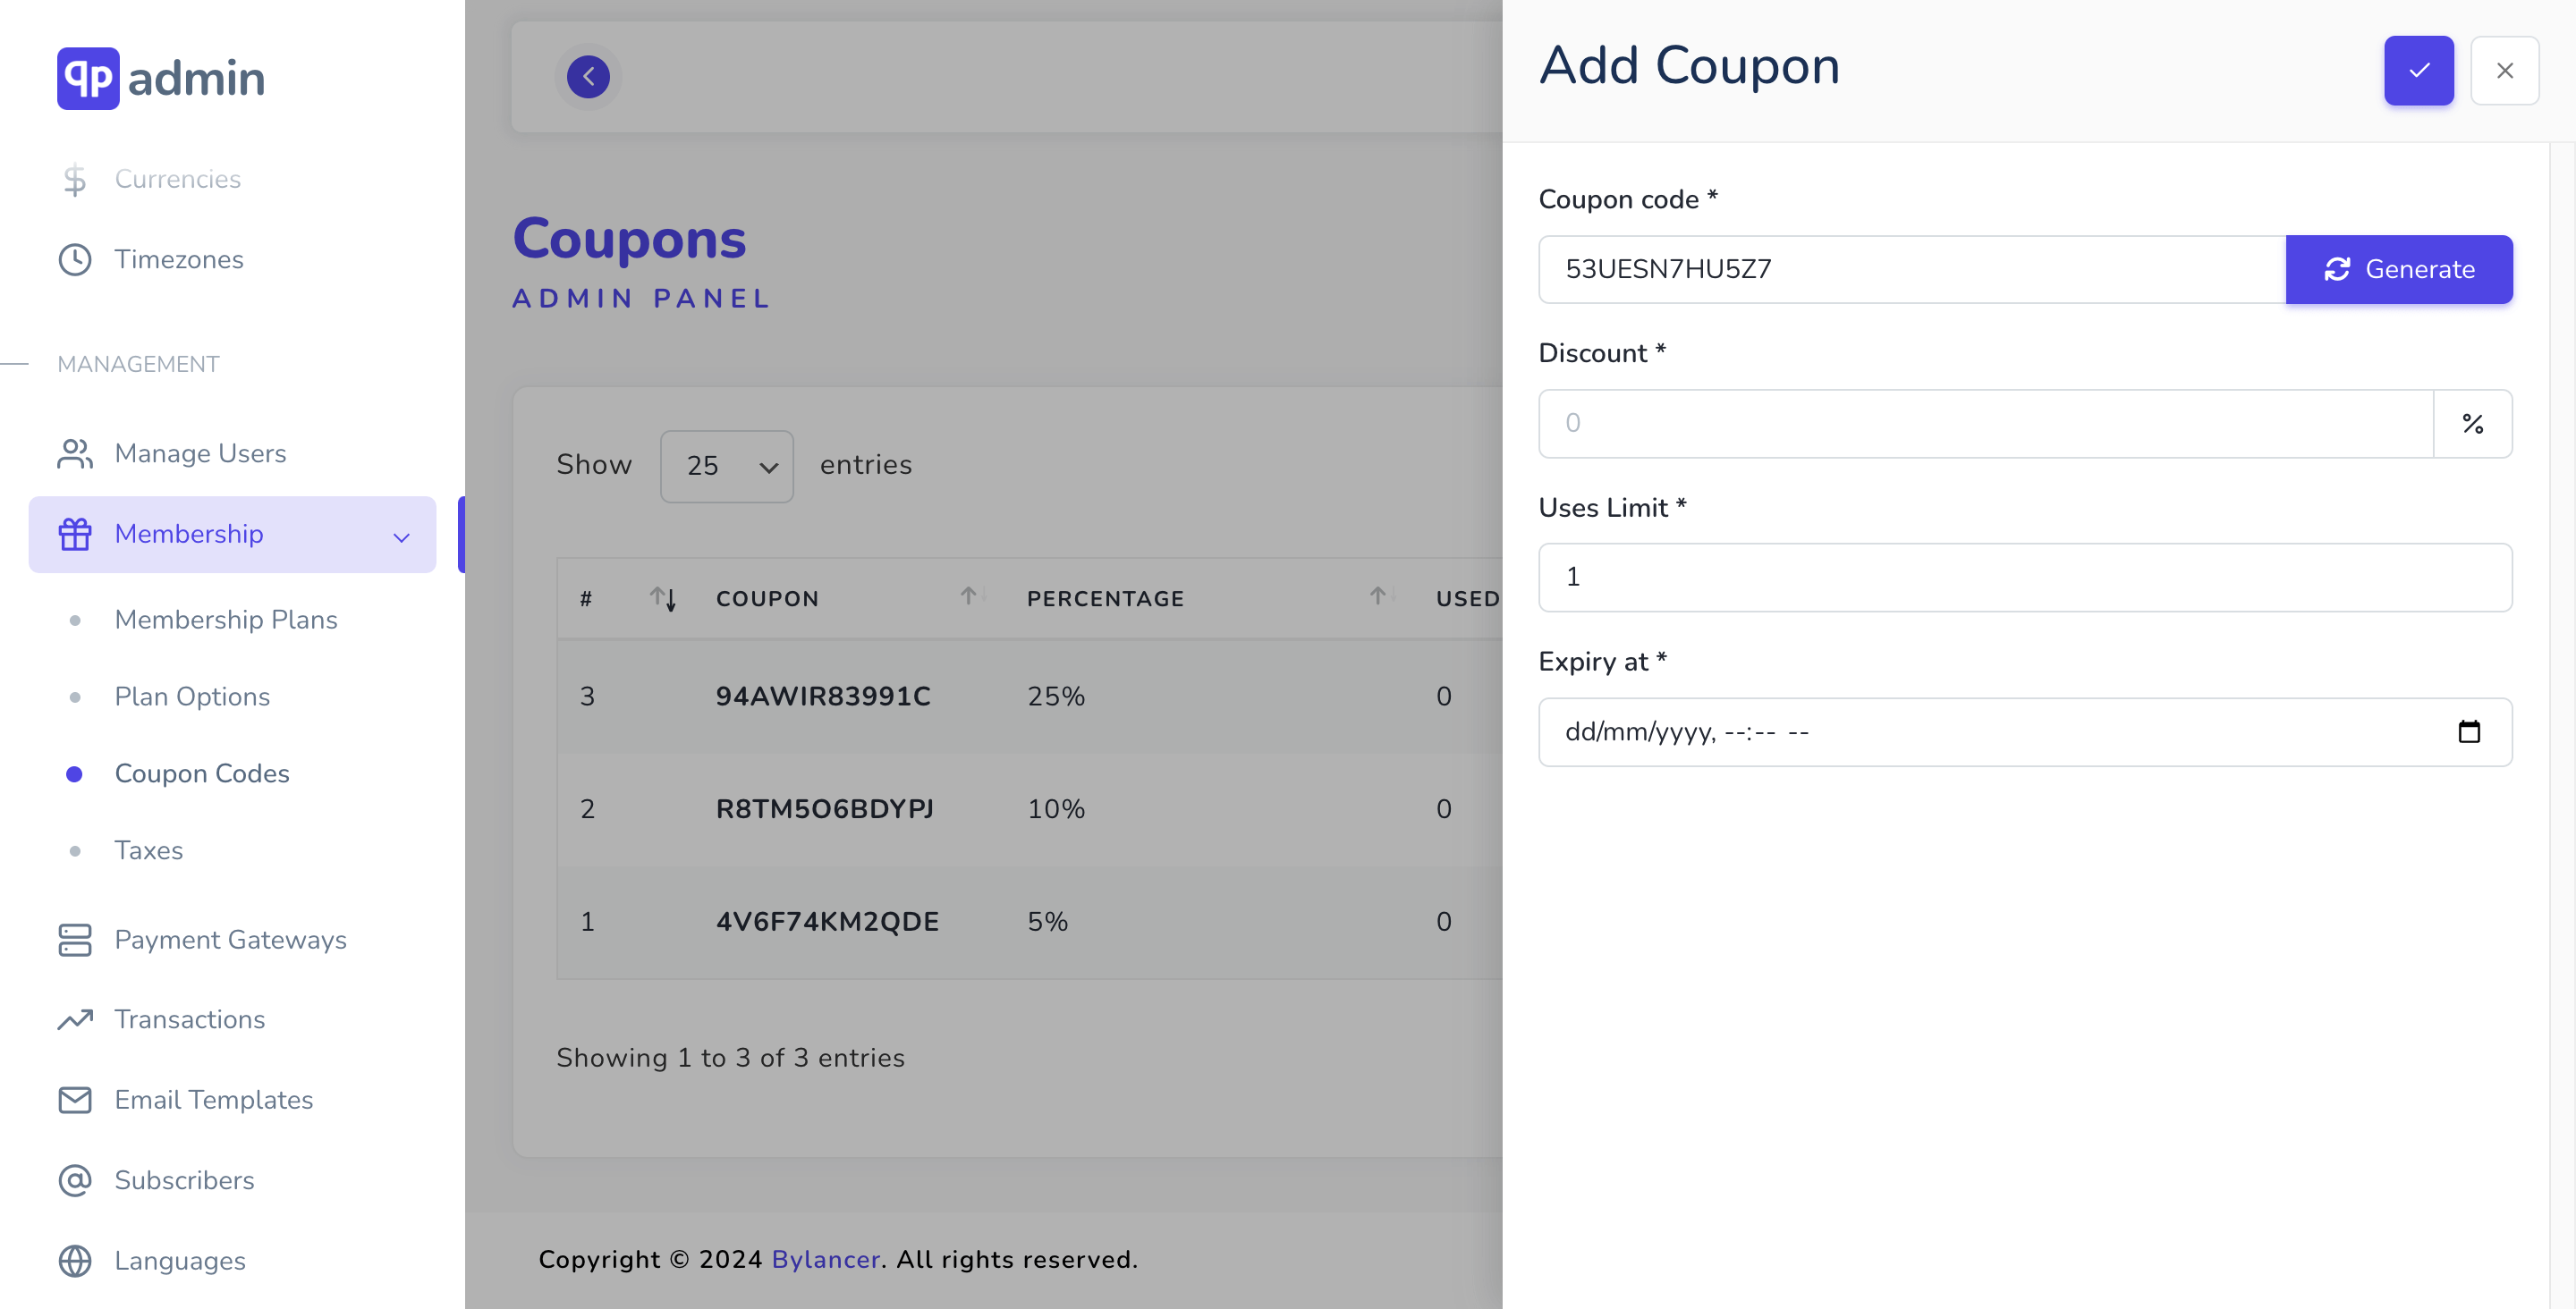Click coupon code R8TM5O6BDYPJ

click(x=825, y=809)
